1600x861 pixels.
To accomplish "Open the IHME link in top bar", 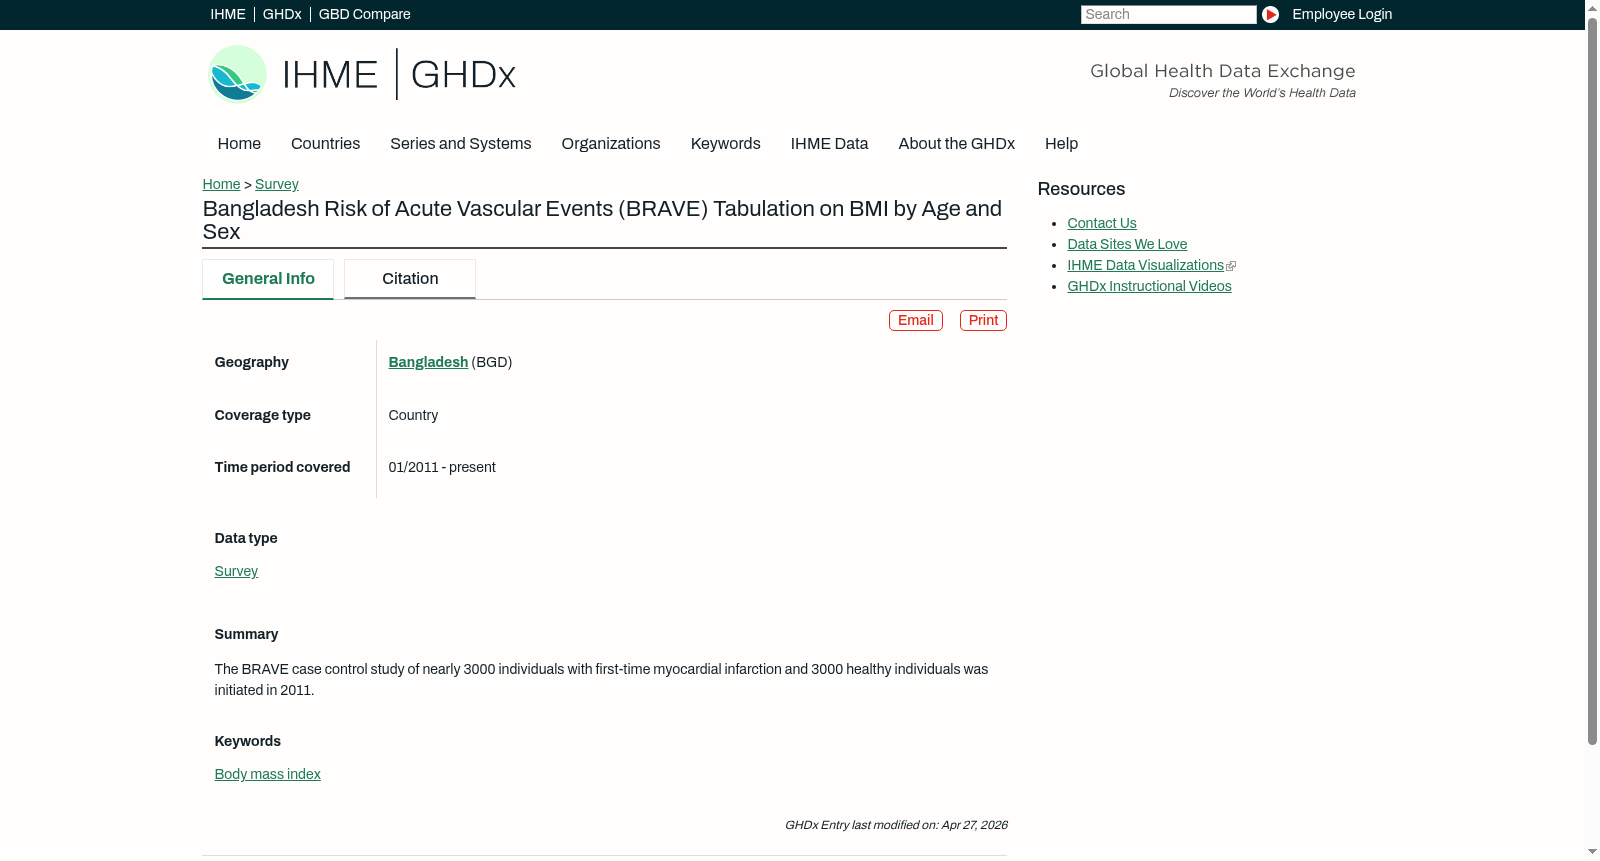I will click(228, 14).
